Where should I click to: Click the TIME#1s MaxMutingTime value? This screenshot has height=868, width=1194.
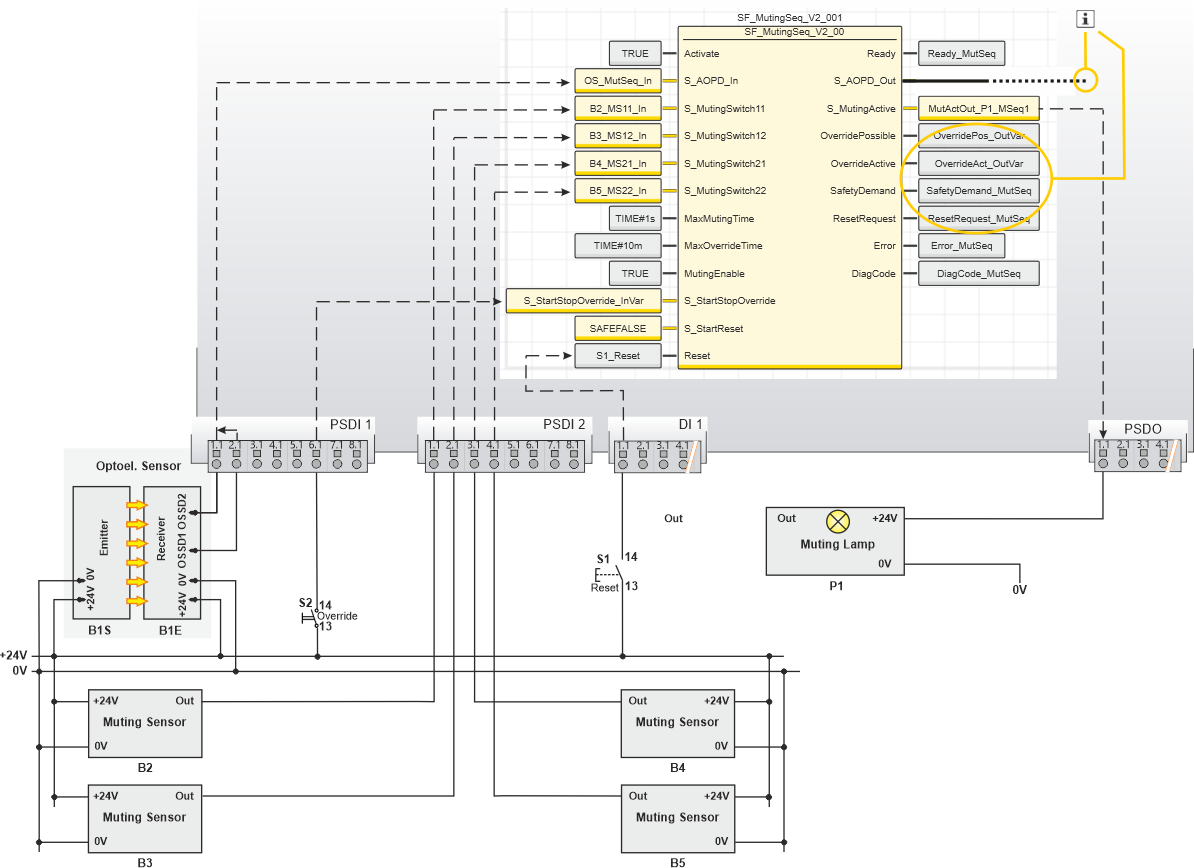635,218
